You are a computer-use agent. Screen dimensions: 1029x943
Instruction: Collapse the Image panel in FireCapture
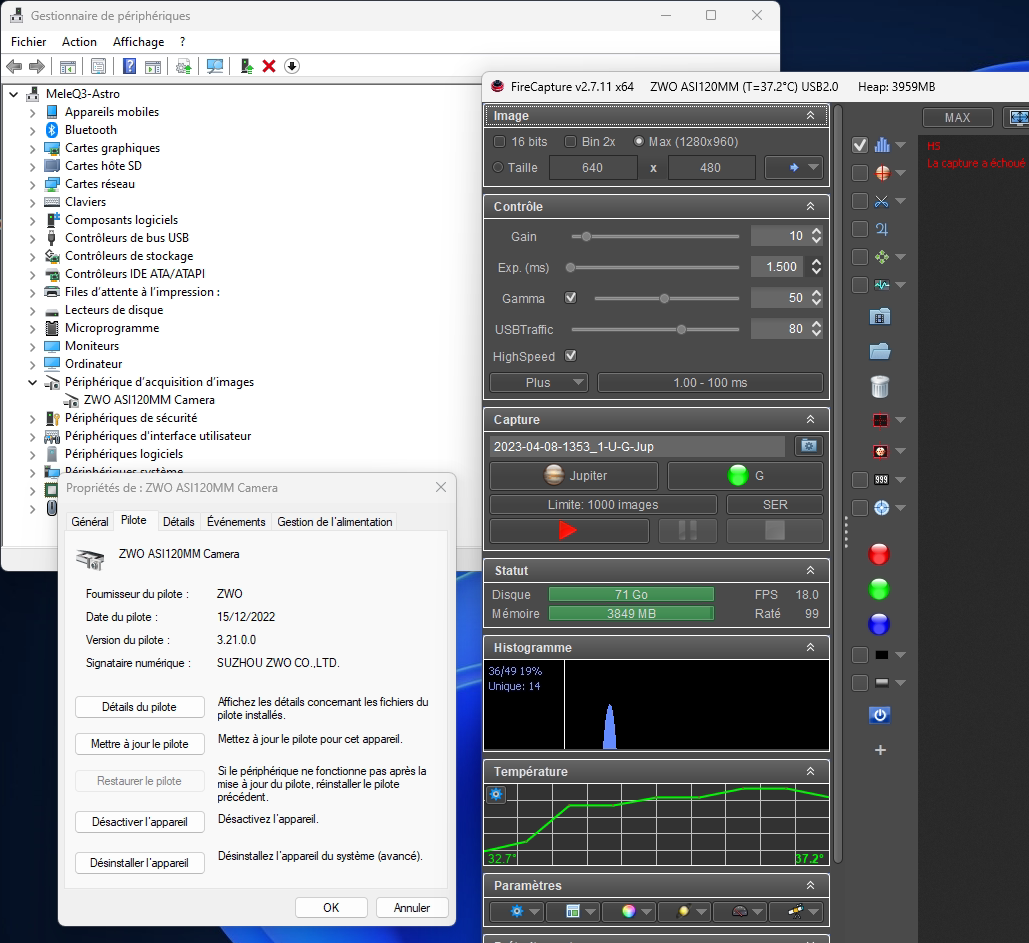[810, 115]
